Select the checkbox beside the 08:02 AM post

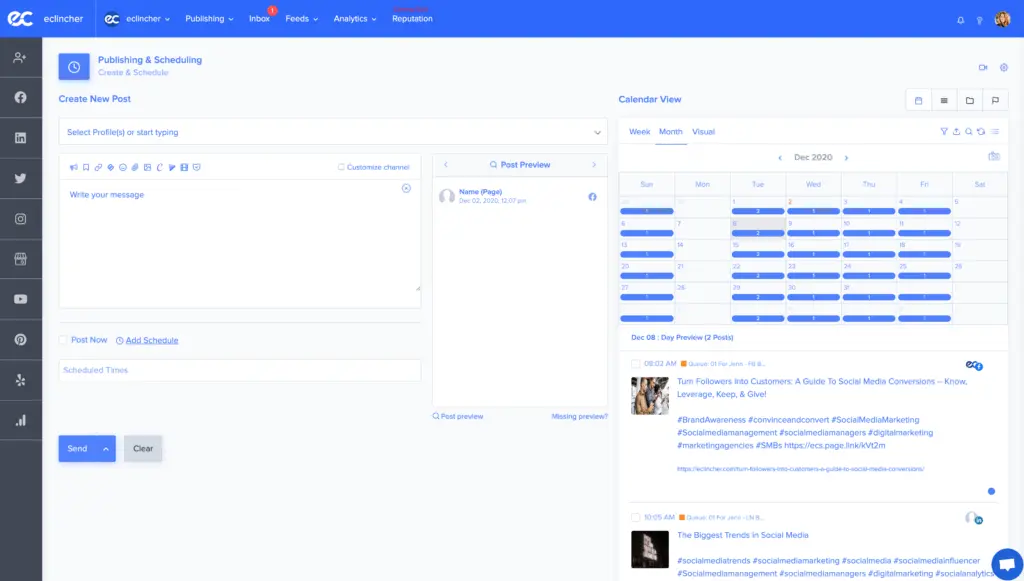click(636, 363)
